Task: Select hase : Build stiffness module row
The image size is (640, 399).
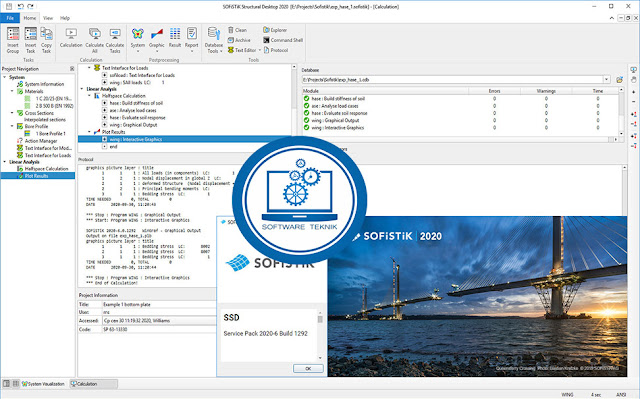Action: pyautogui.click(x=460, y=98)
